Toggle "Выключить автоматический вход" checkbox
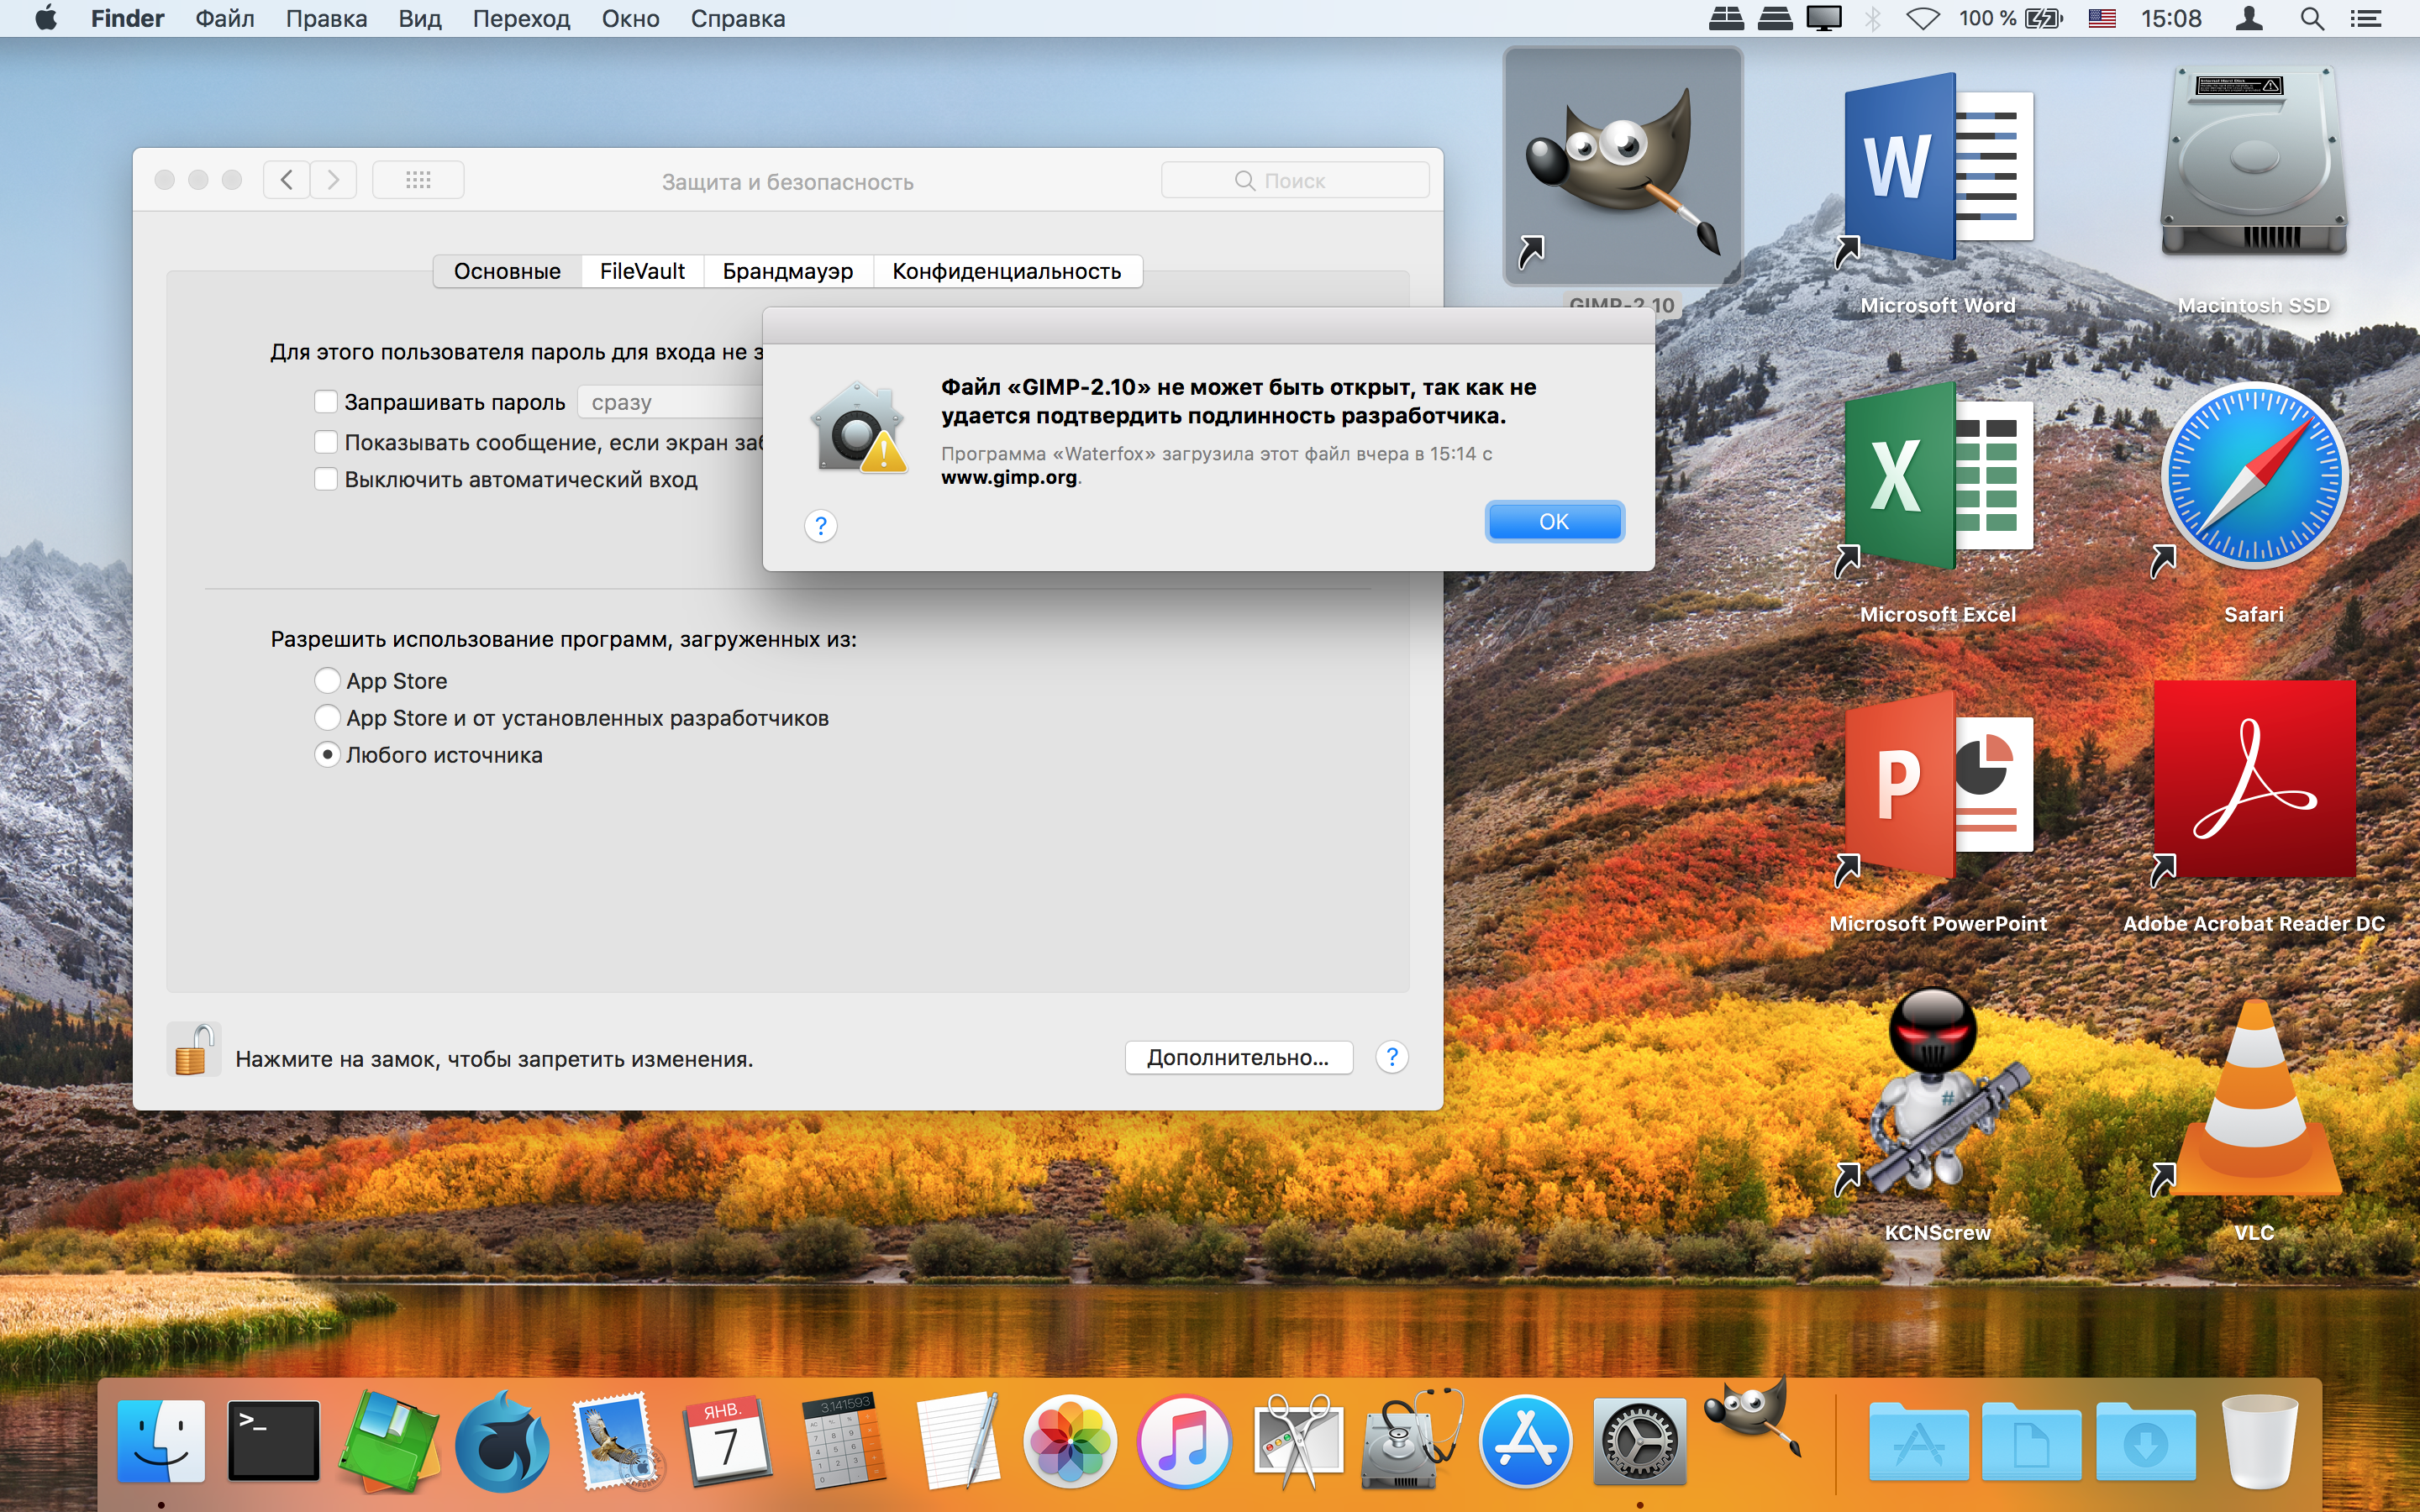This screenshot has height=1512, width=2420. (x=326, y=479)
